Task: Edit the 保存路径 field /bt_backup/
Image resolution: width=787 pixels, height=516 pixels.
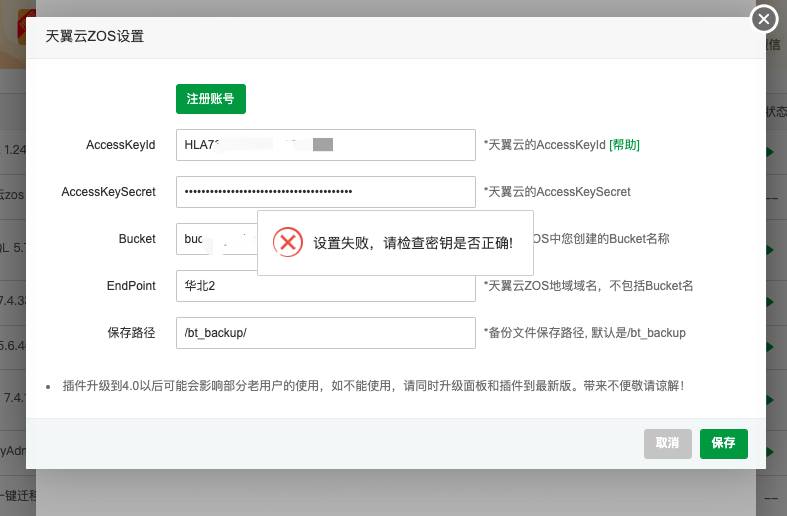Action: (x=326, y=333)
